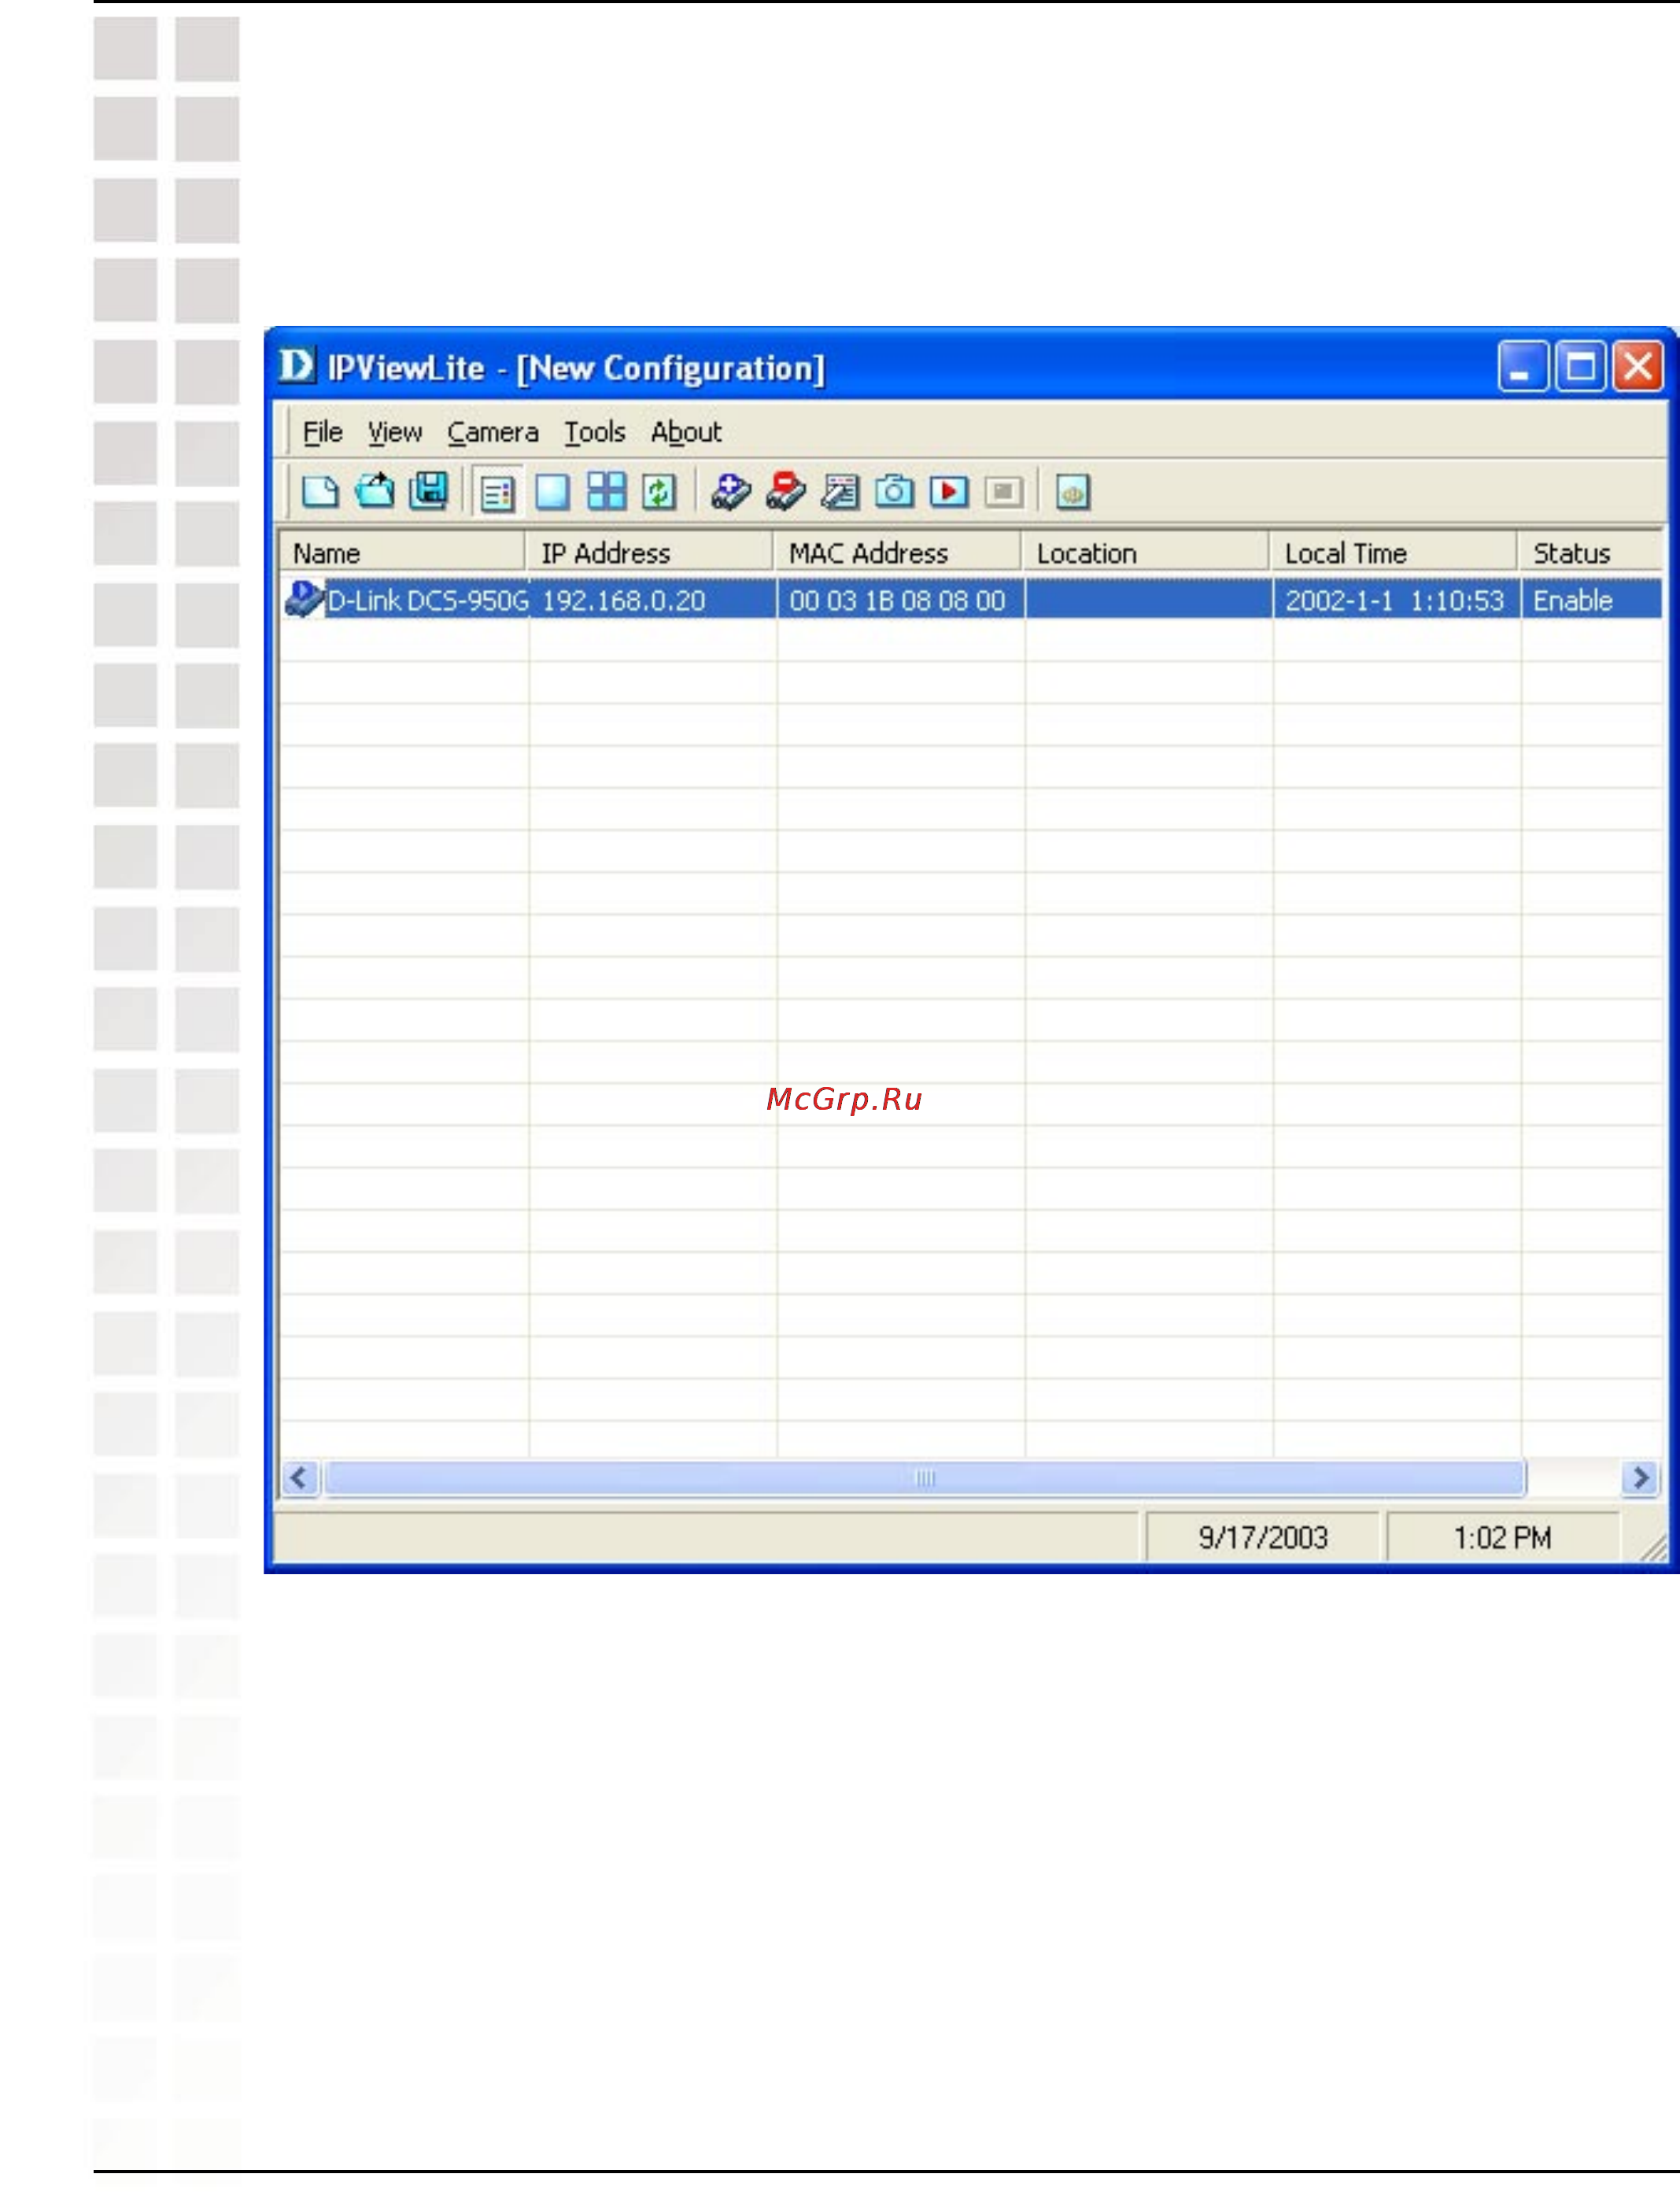Click the camera icon beside D-Link DCS-950G

[304, 599]
